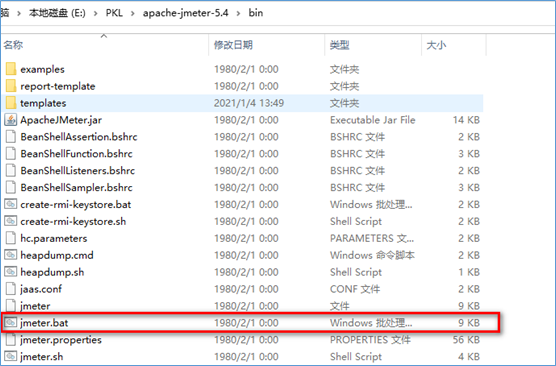Image resolution: width=556 pixels, height=366 pixels.
Task: Click the extensionless jmeter file icon
Action: tap(11, 306)
